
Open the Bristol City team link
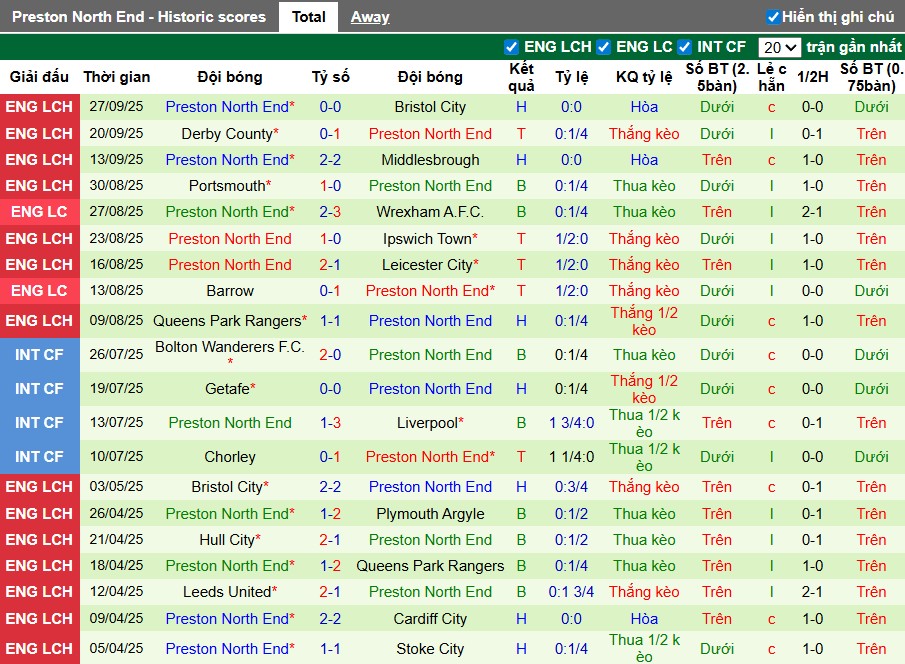point(430,107)
